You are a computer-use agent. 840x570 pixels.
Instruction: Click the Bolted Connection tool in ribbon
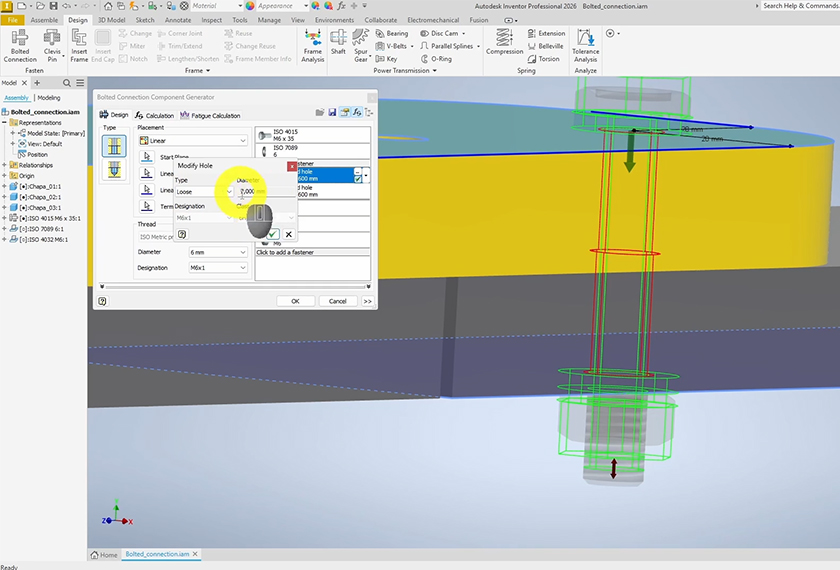pos(20,46)
